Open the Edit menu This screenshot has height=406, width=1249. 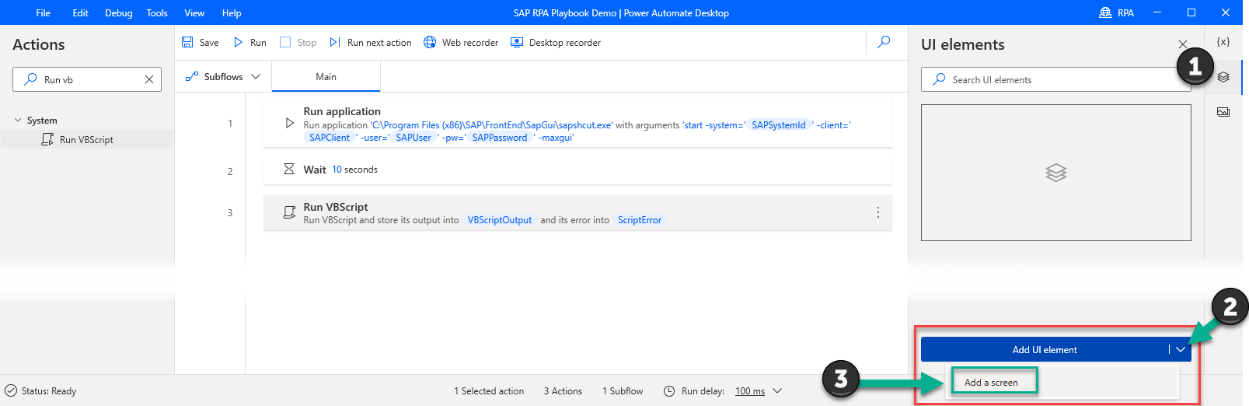pos(81,13)
